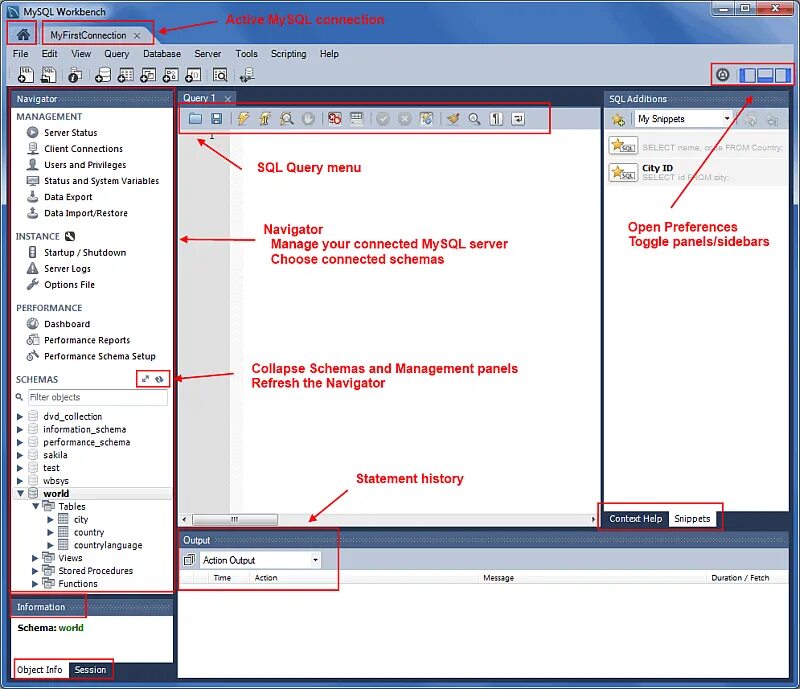Toggle word wrapping in editor
800x689 pixels.
(518, 119)
